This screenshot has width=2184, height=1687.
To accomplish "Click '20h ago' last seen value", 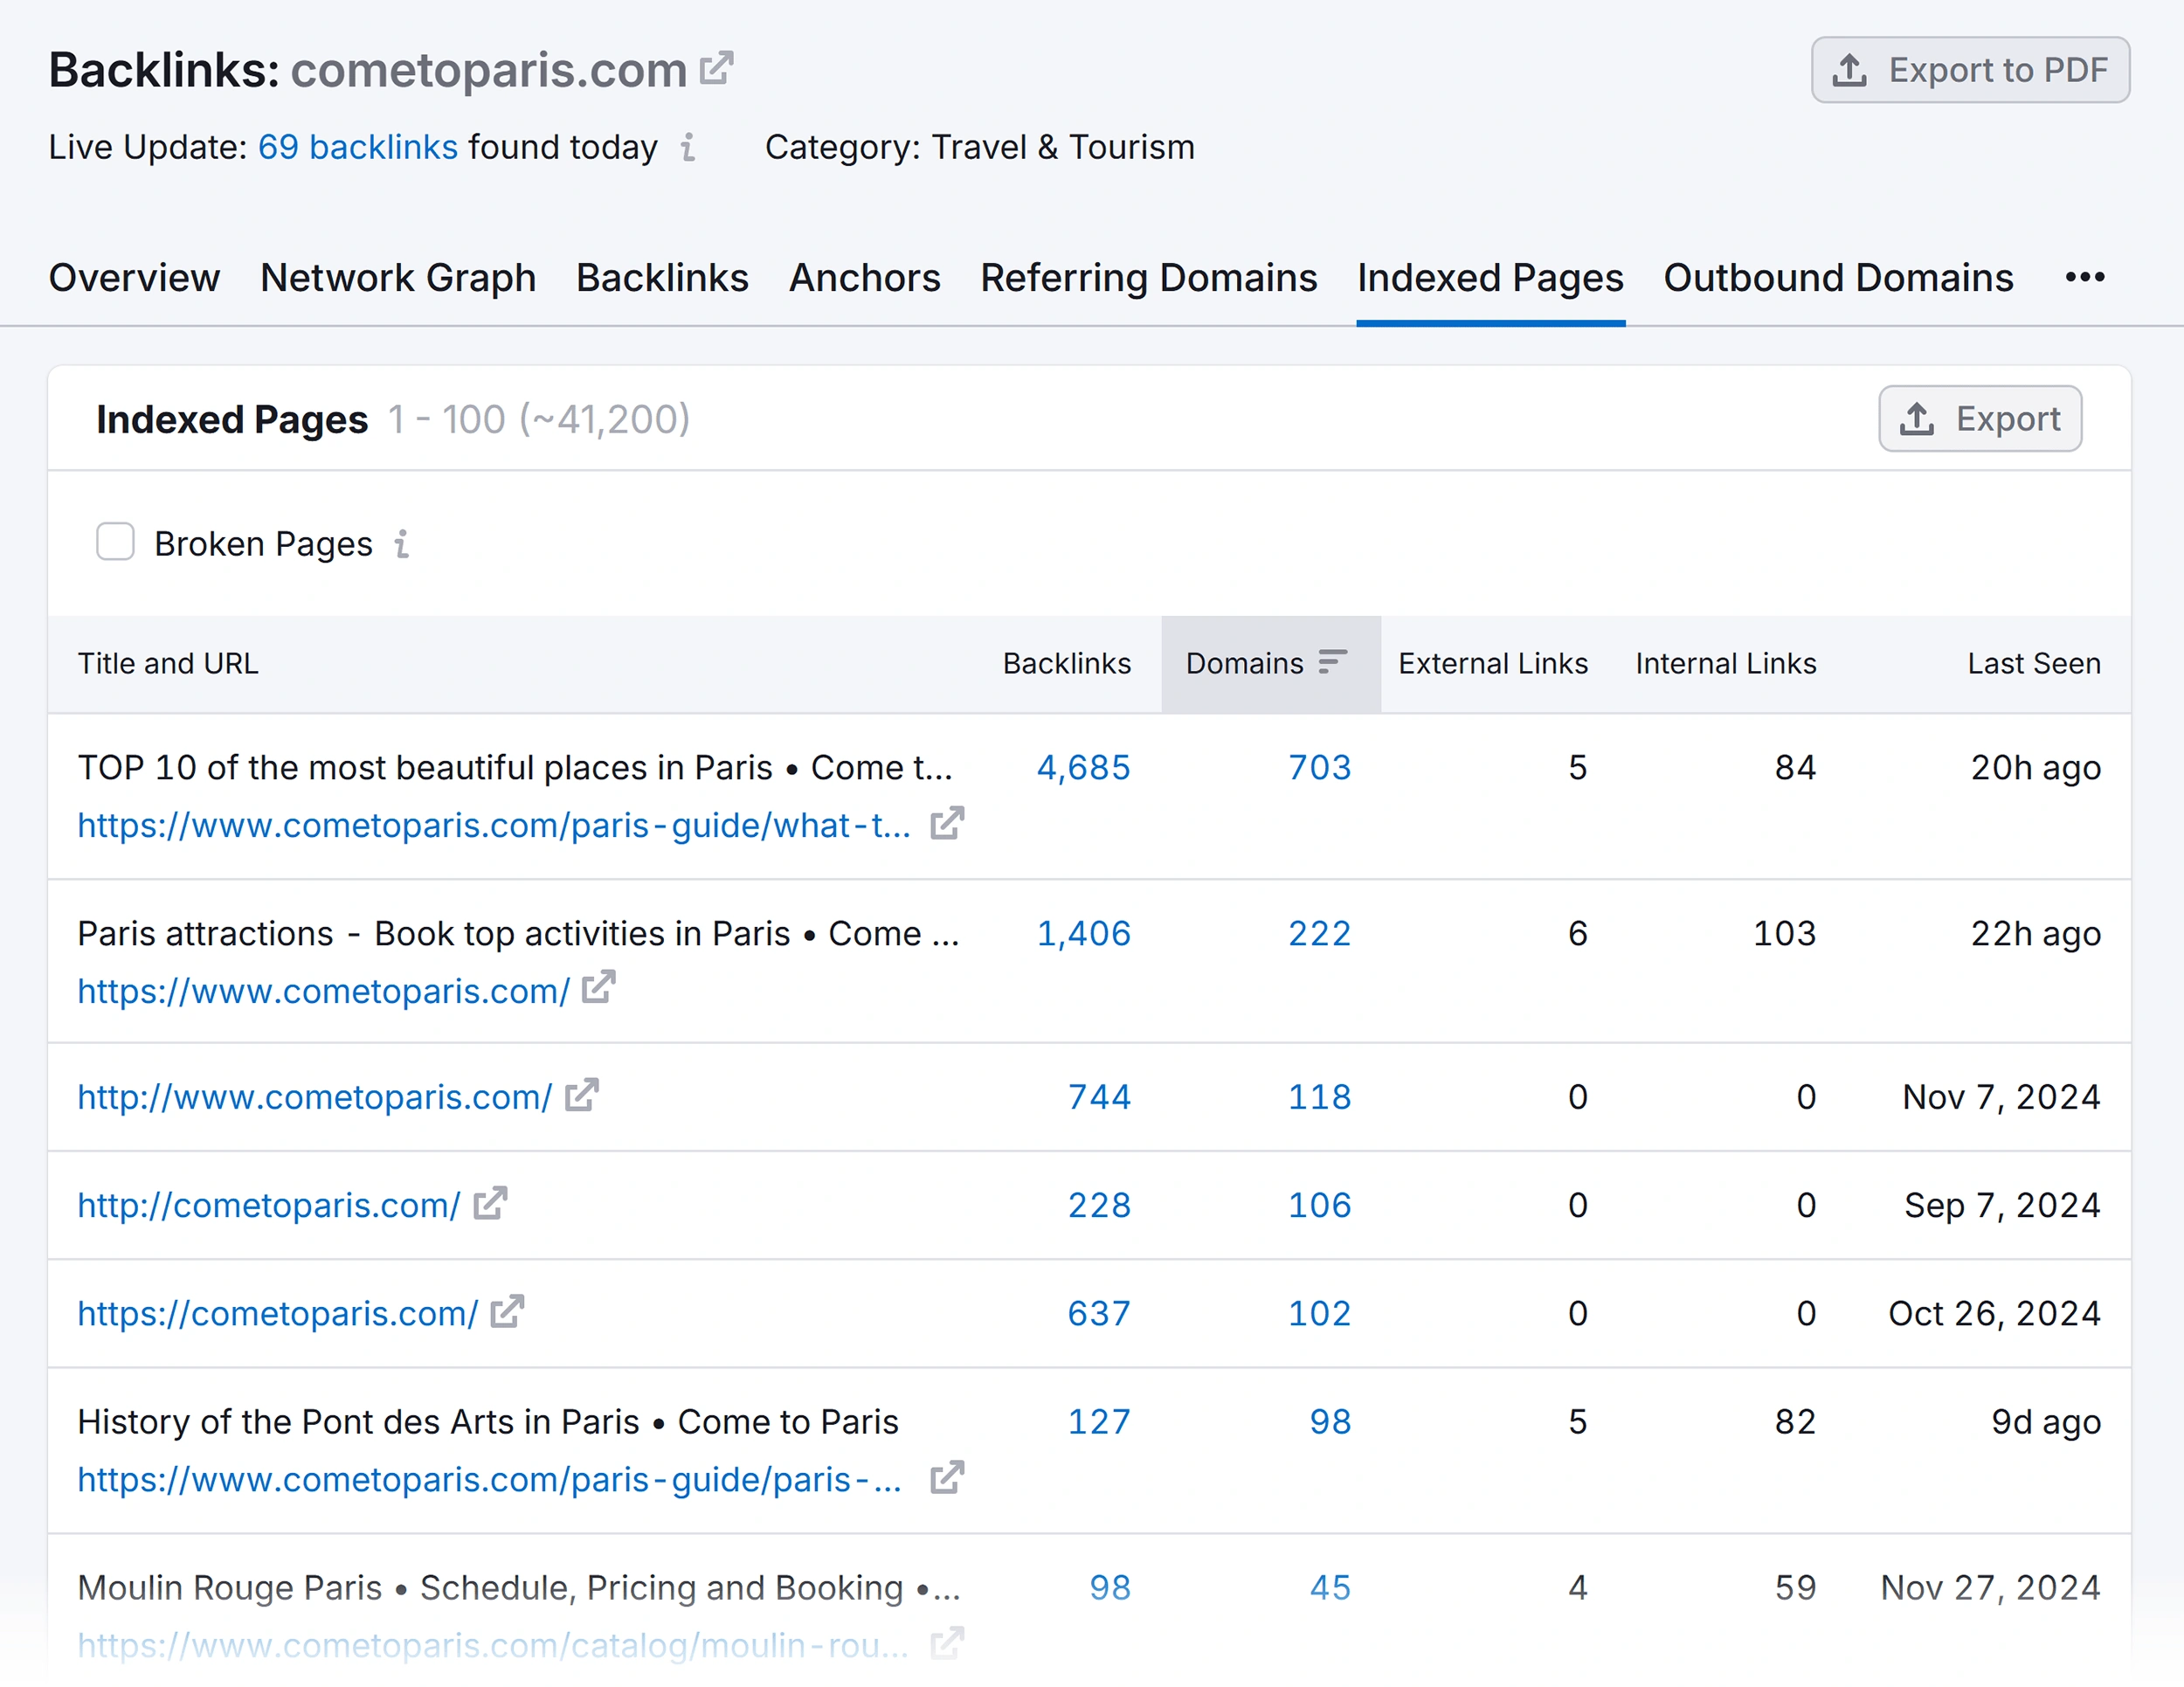I will coord(2036,767).
